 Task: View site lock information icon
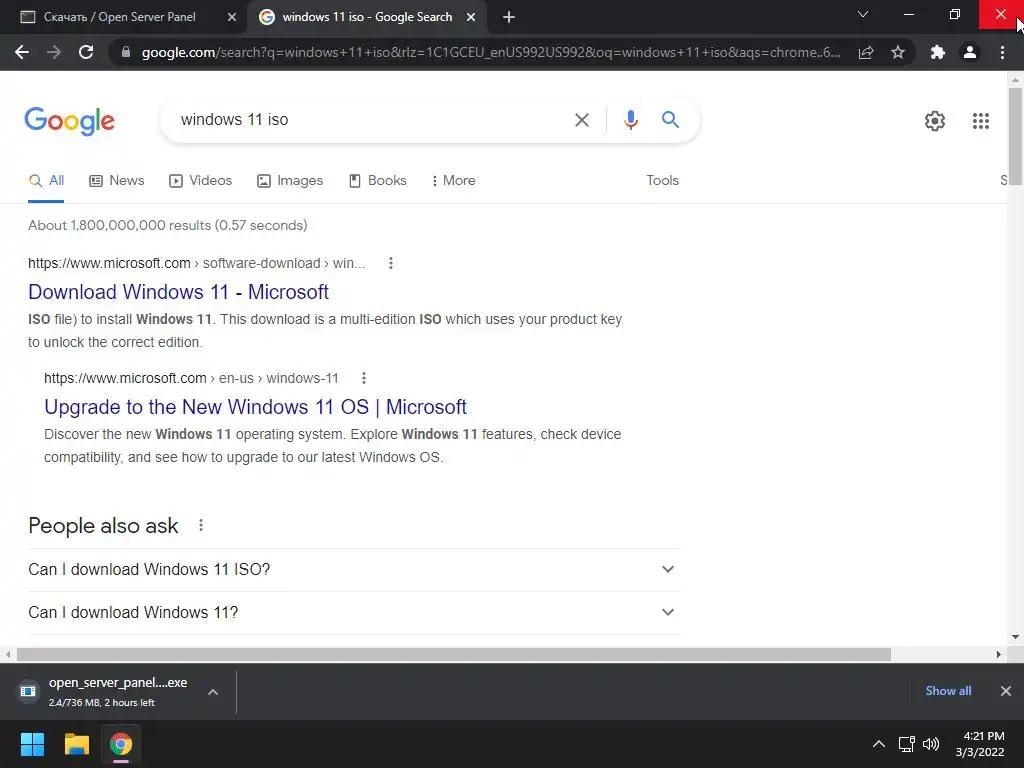tap(126, 52)
